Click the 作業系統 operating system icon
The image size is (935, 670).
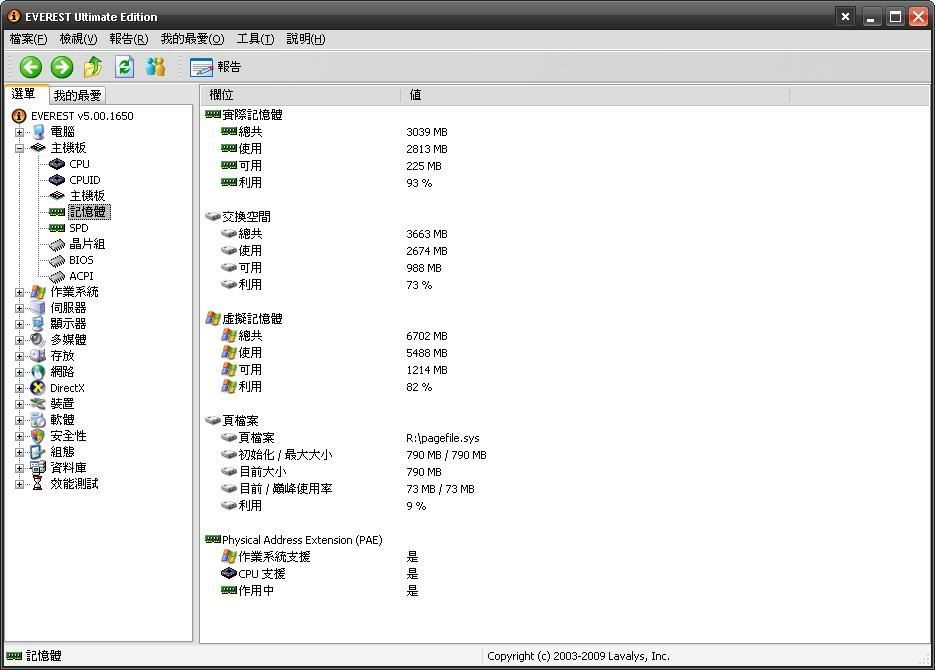point(38,292)
